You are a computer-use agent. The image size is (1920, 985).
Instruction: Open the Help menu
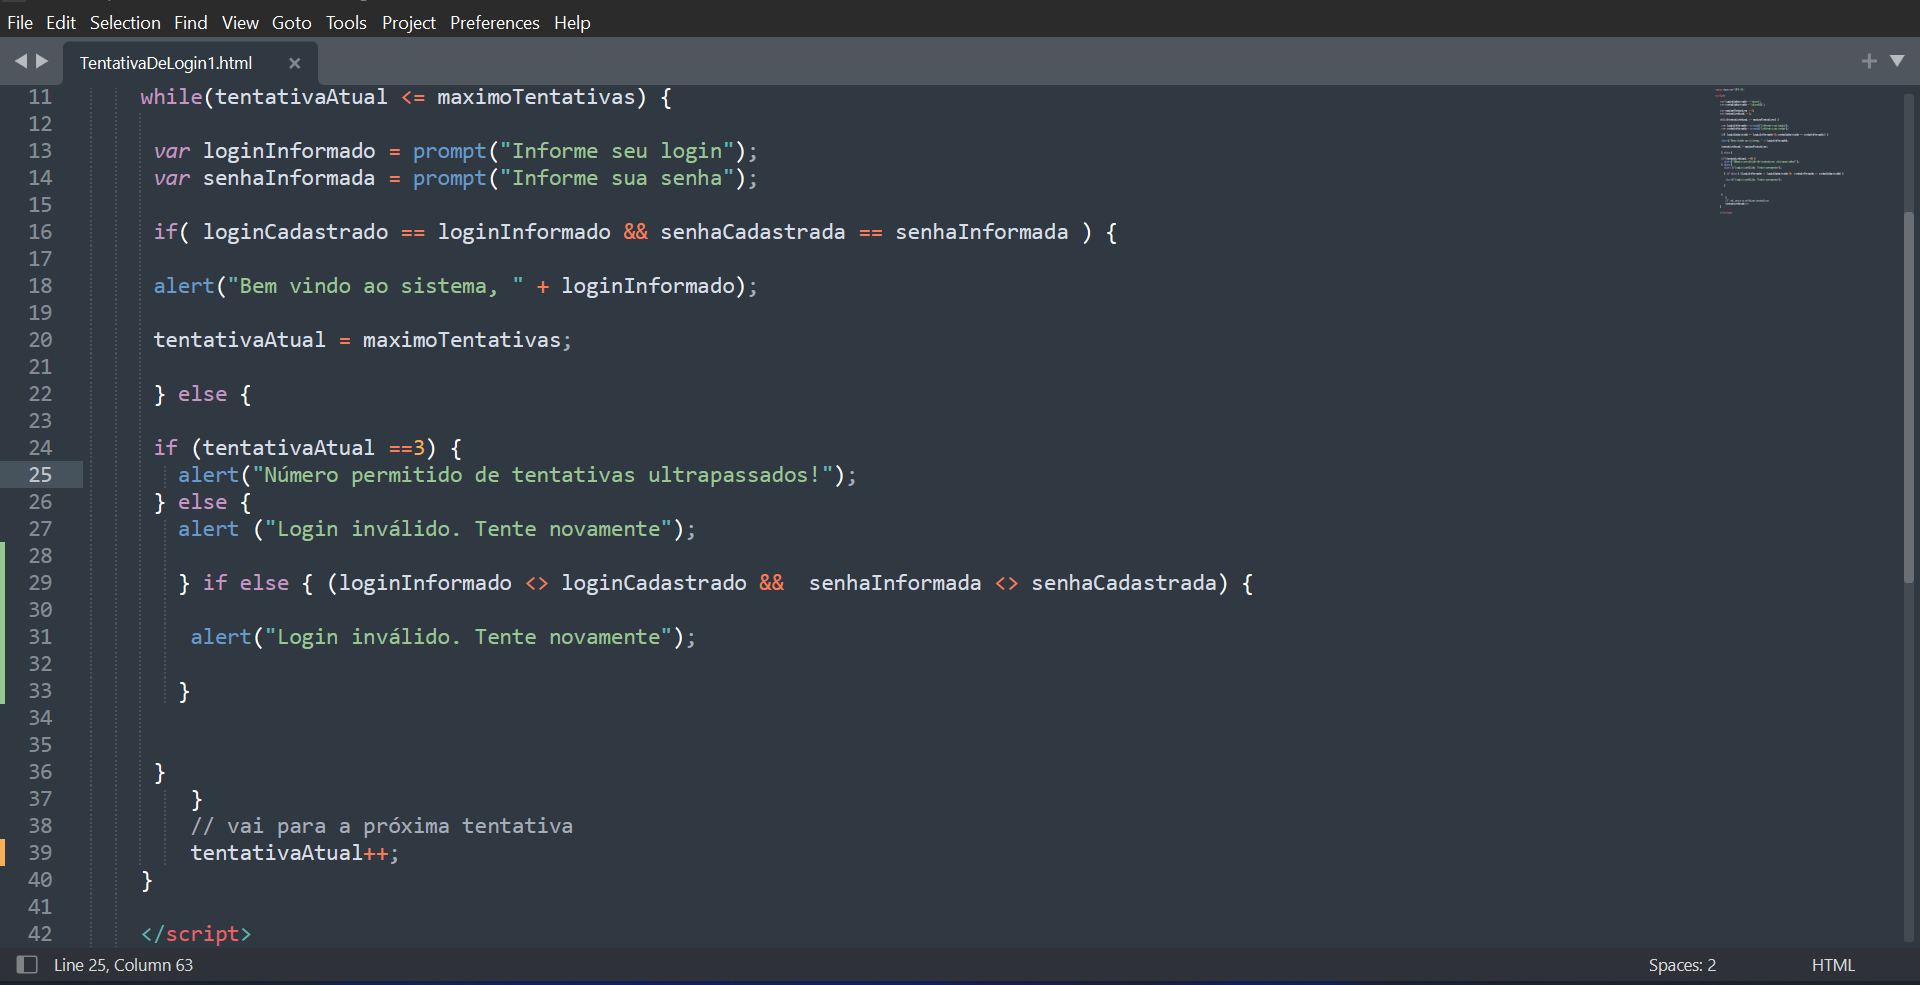click(572, 22)
